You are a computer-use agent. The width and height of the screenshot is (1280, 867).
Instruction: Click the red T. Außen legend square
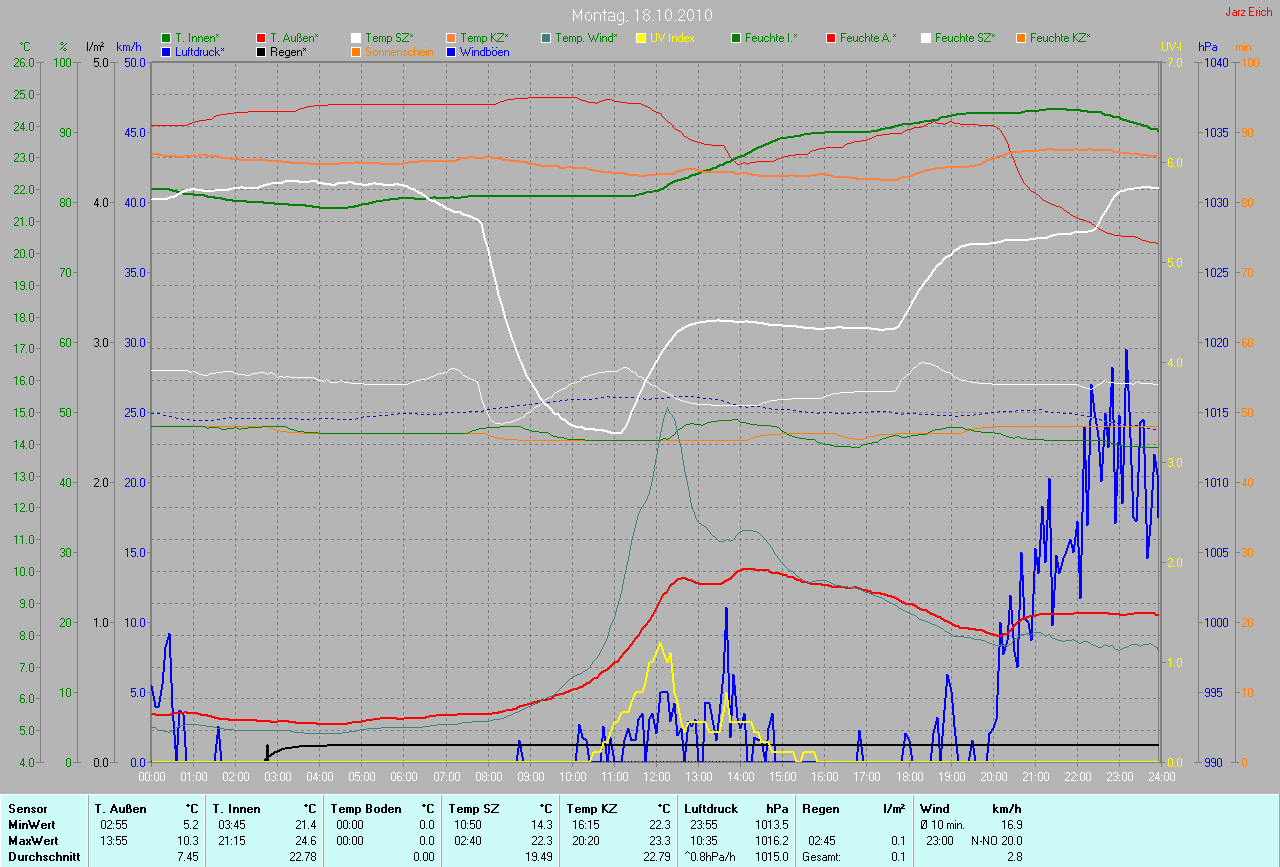click(x=261, y=38)
